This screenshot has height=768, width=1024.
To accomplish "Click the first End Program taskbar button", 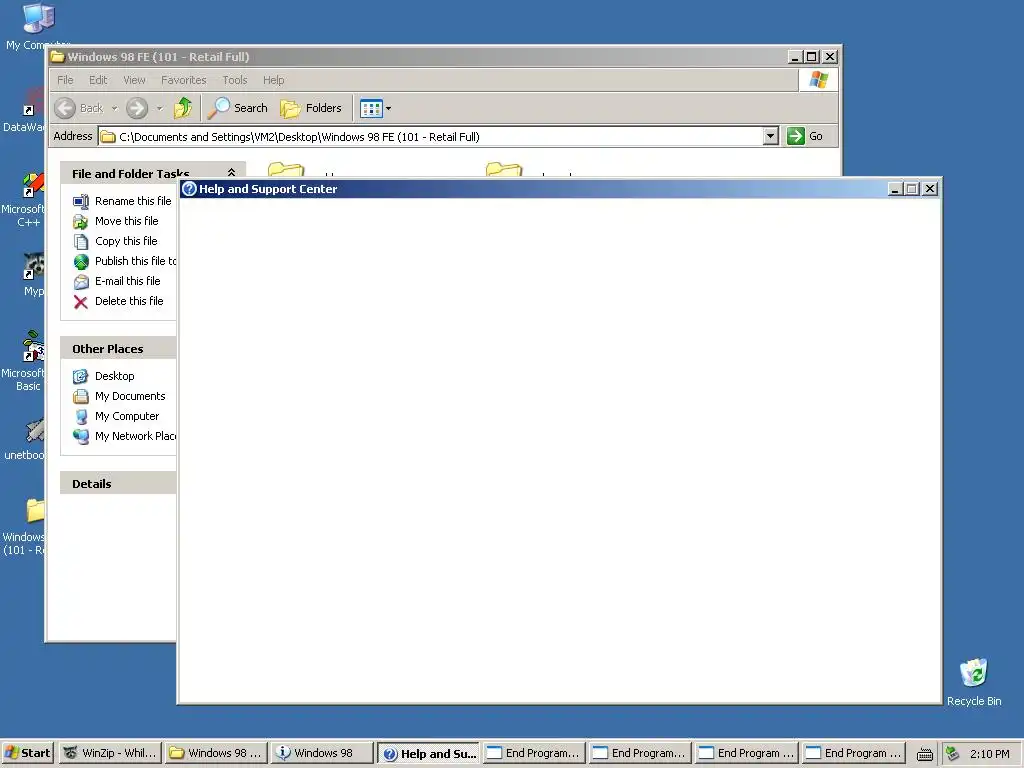I will (x=534, y=753).
